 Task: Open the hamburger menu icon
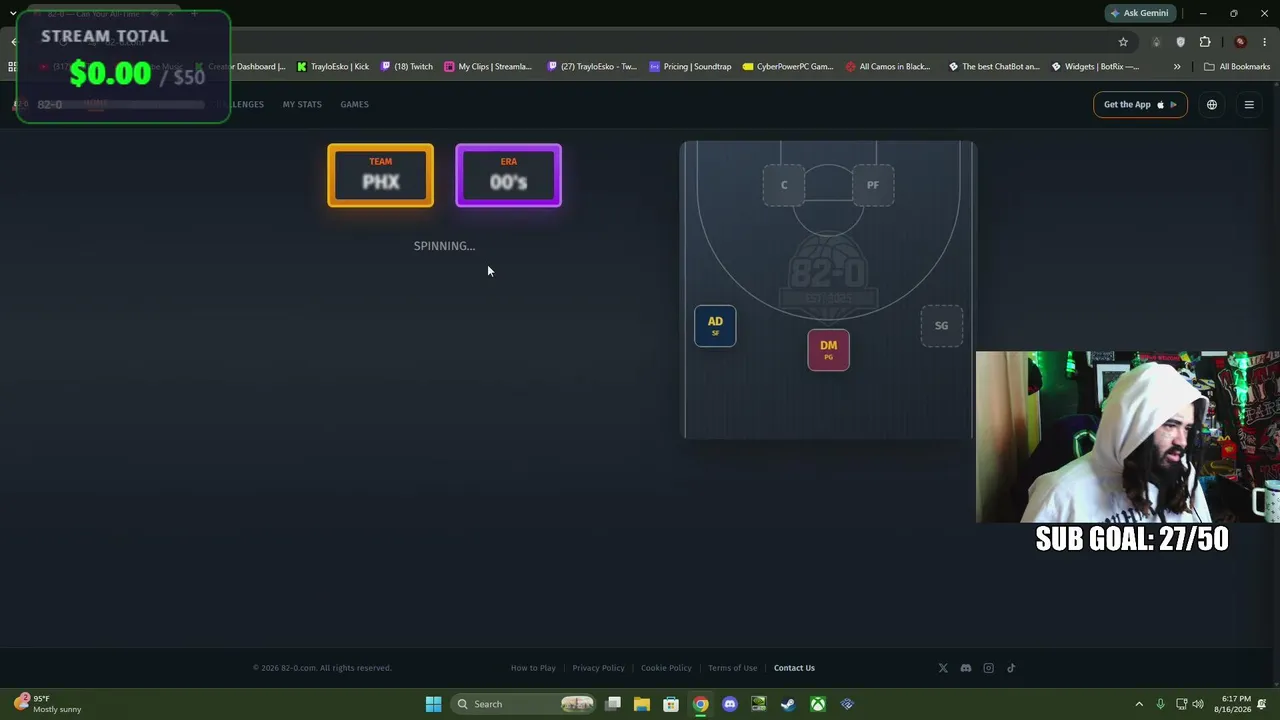point(1249,105)
